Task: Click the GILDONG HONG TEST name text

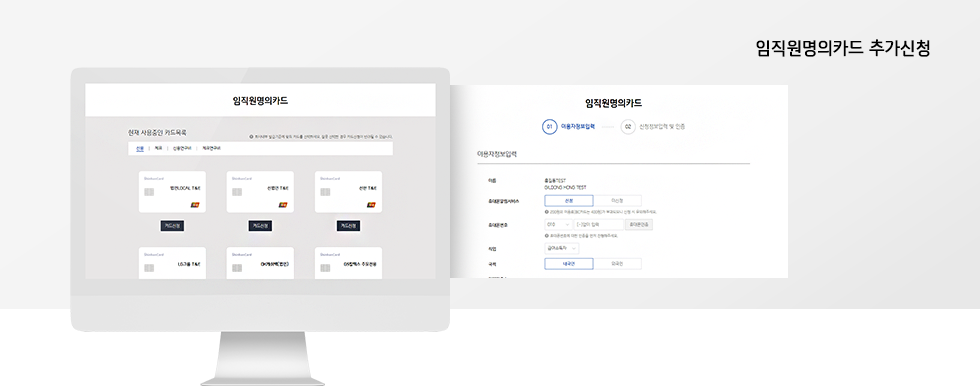Action: click(566, 187)
